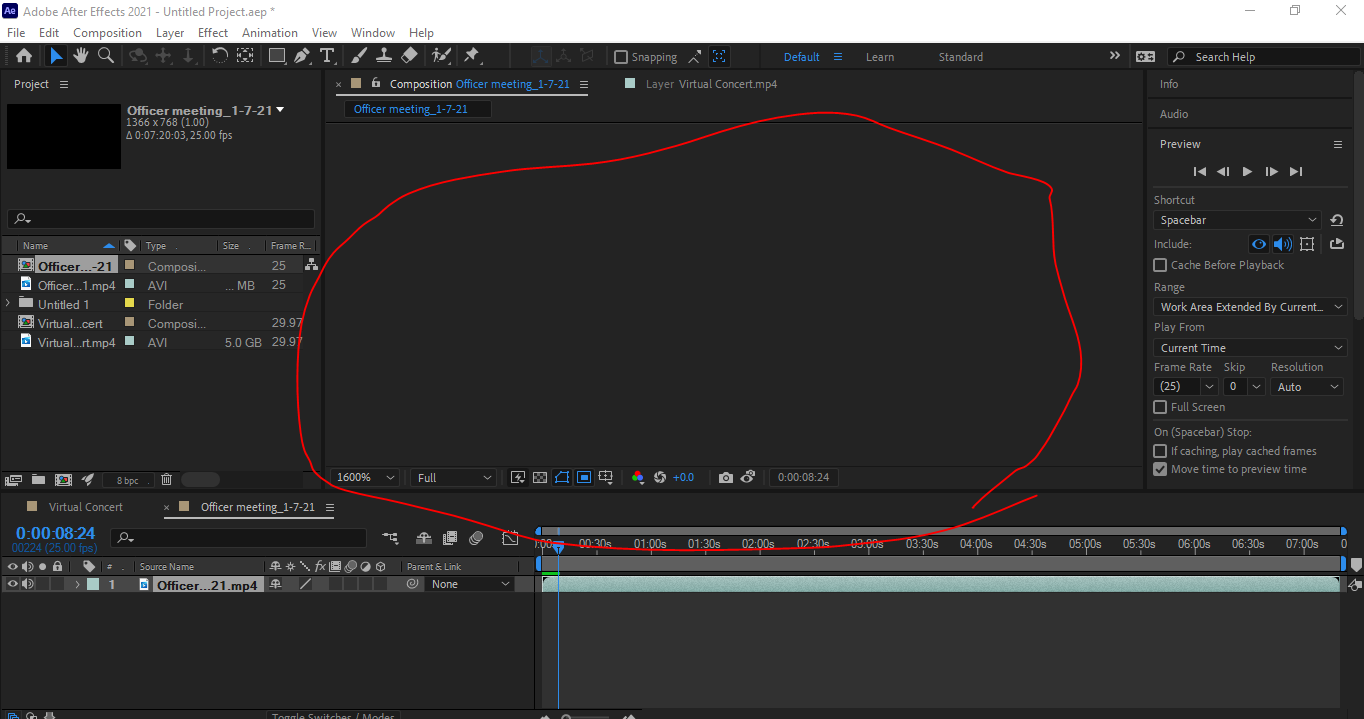Open the Resolution Full dropdown

click(x=452, y=477)
